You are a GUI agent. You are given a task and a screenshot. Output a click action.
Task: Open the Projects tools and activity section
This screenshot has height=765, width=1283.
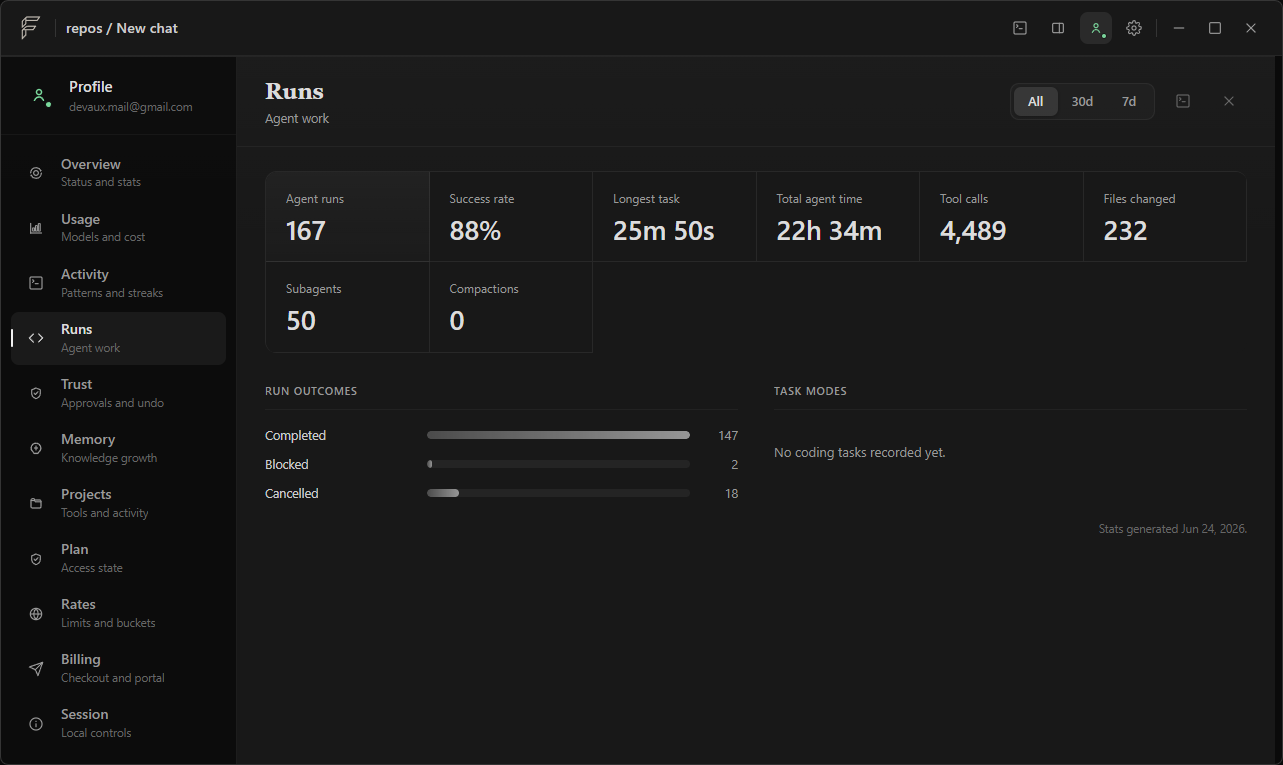coord(118,503)
